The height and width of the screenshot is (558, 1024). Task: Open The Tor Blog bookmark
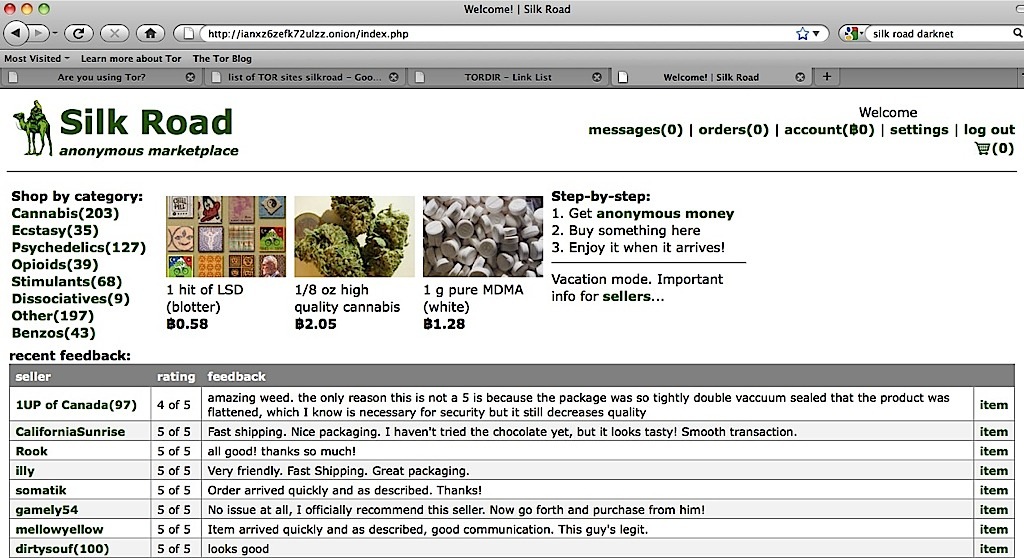pos(222,58)
